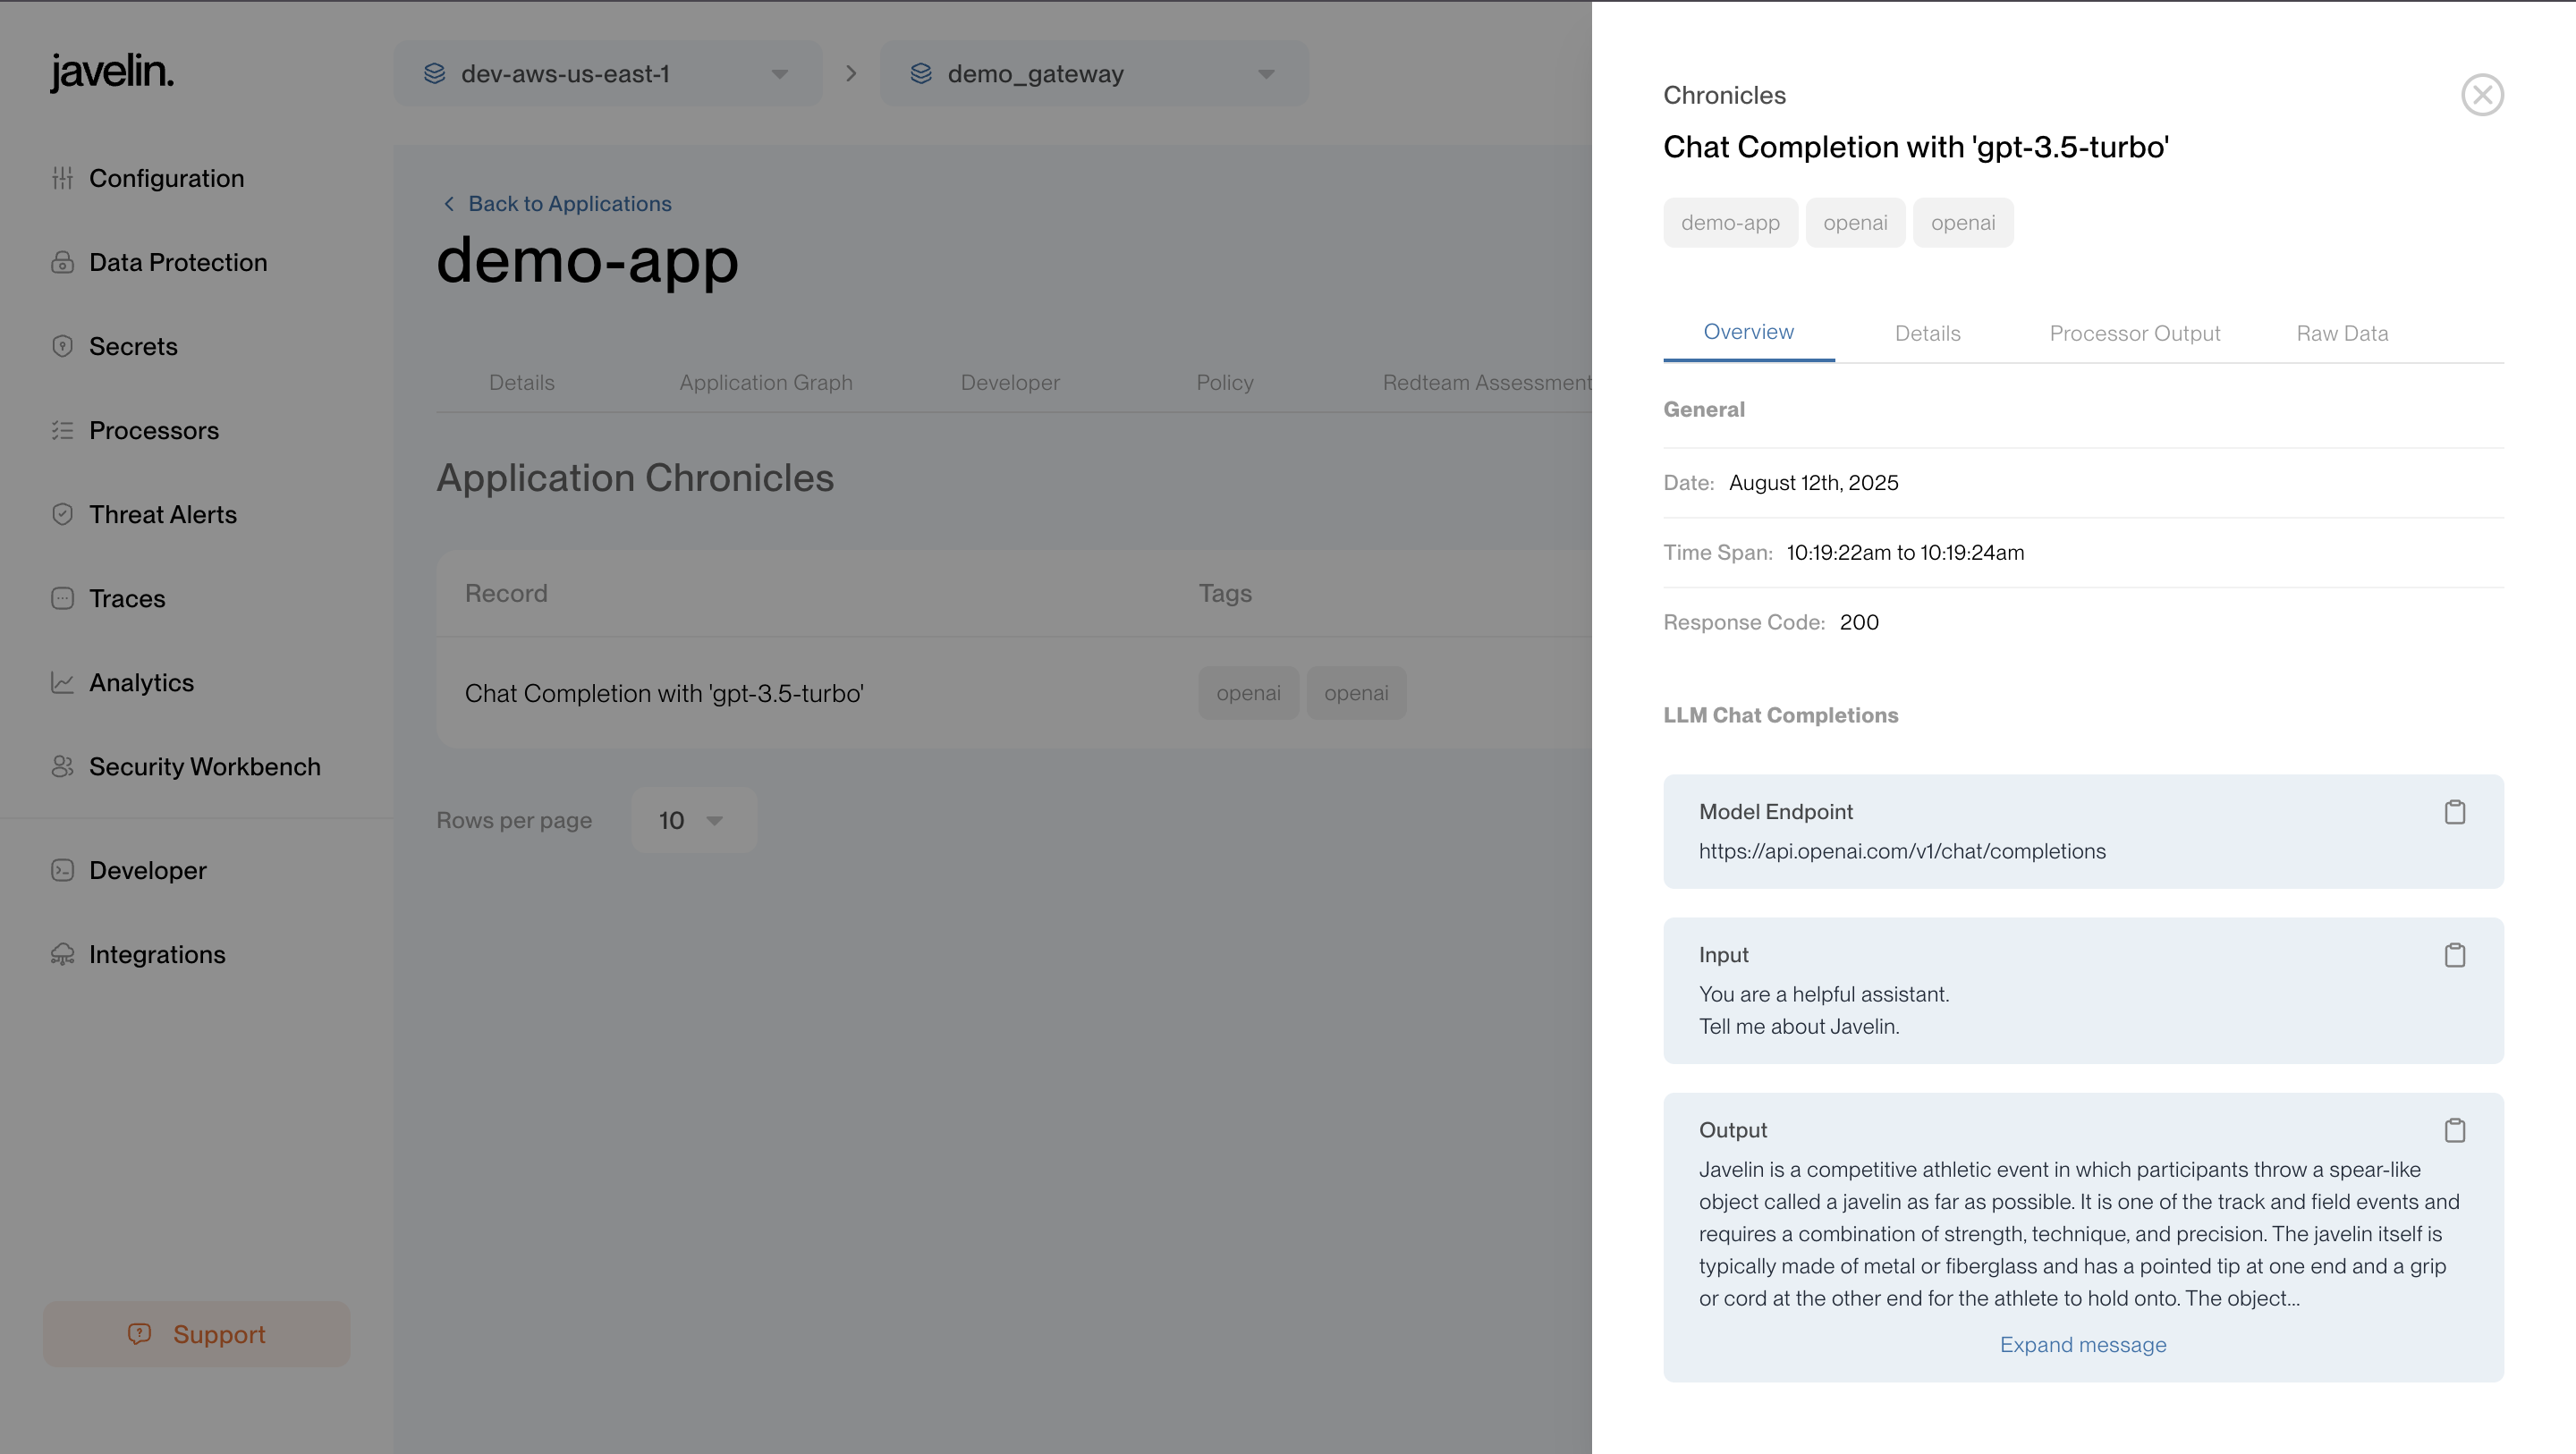Copy the Model Endpoint URL
This screenshot has height=1454, width=2576.
[2454, 812]
